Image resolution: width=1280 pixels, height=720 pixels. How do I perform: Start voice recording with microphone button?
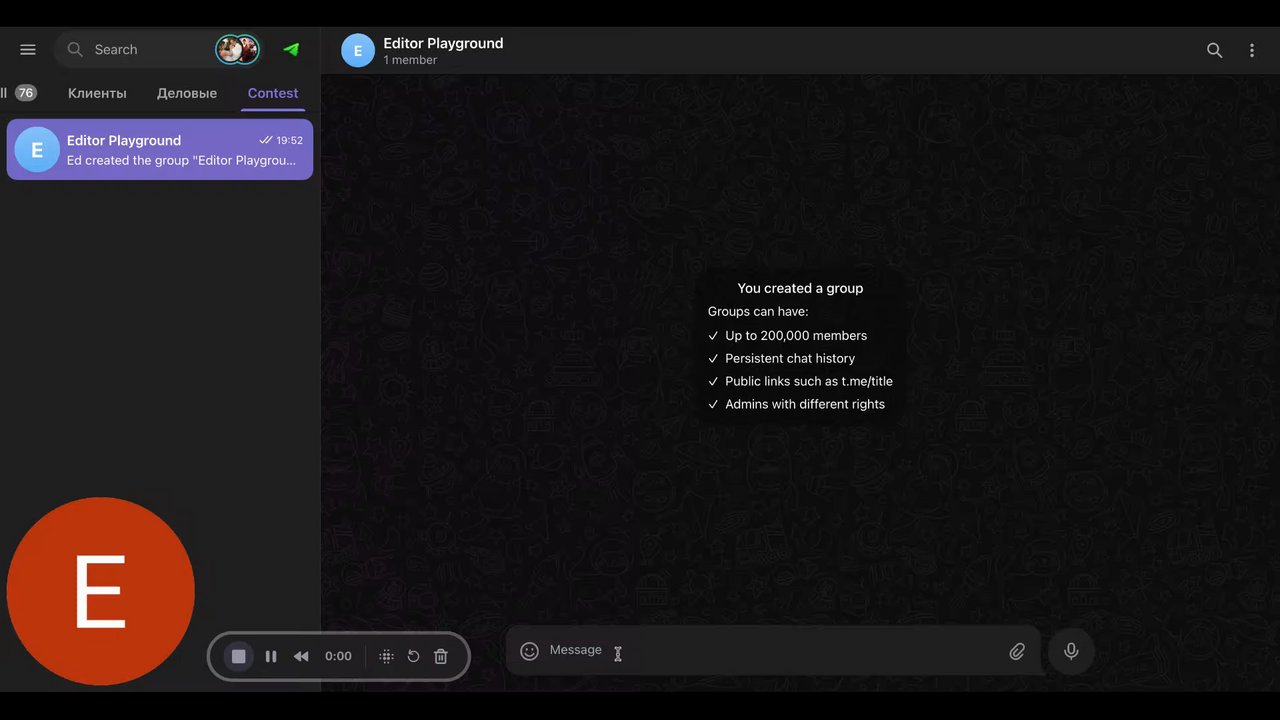pos(1071,651)
